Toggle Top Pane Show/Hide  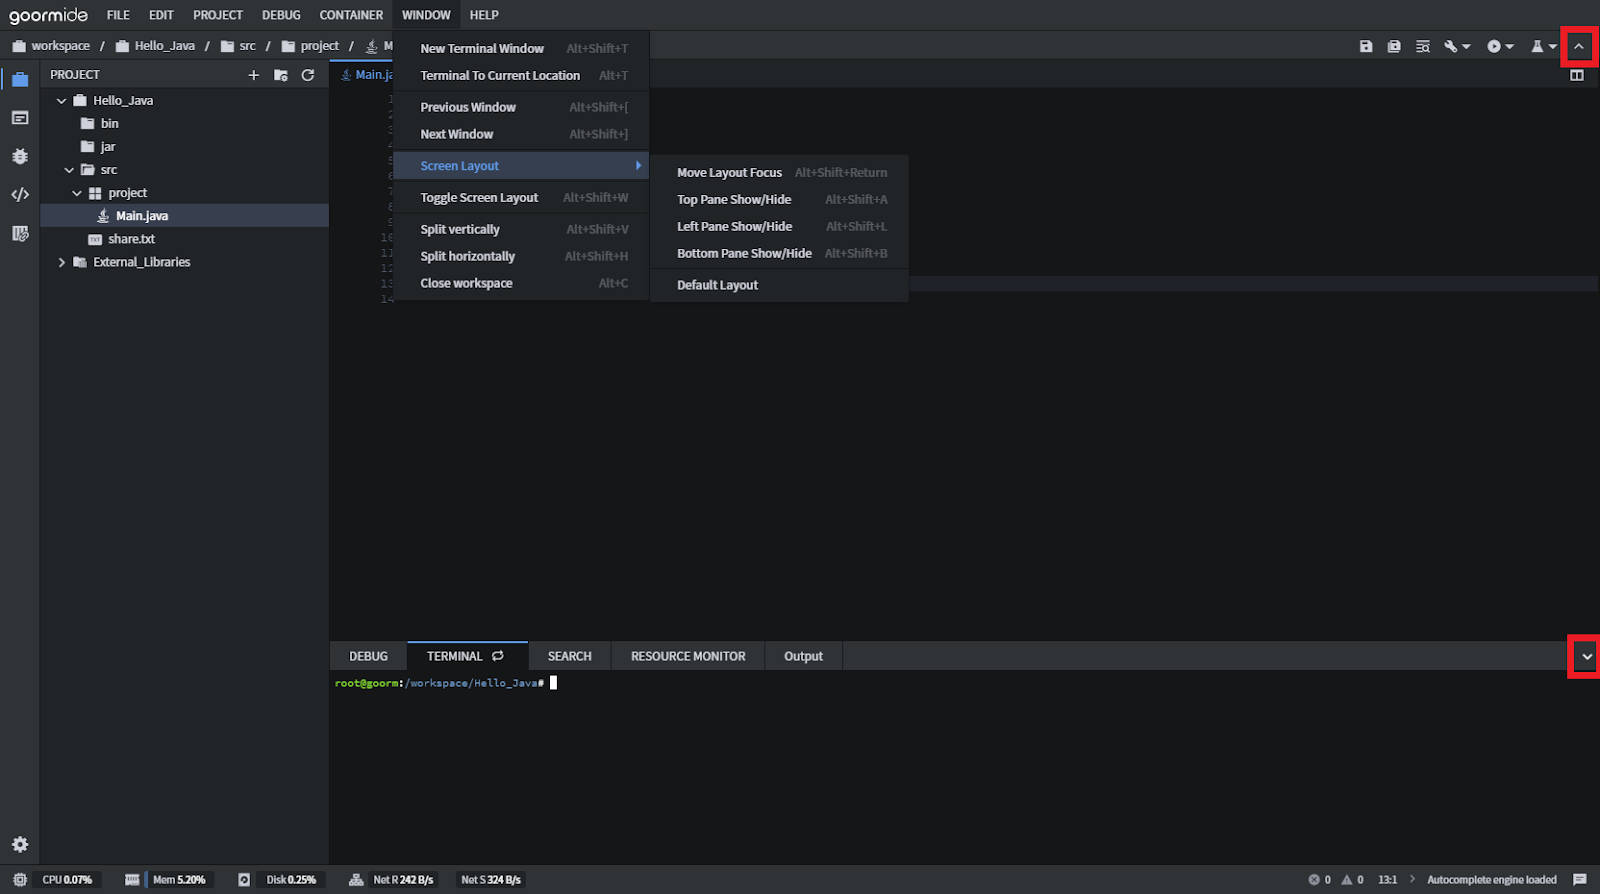[734, 200]
